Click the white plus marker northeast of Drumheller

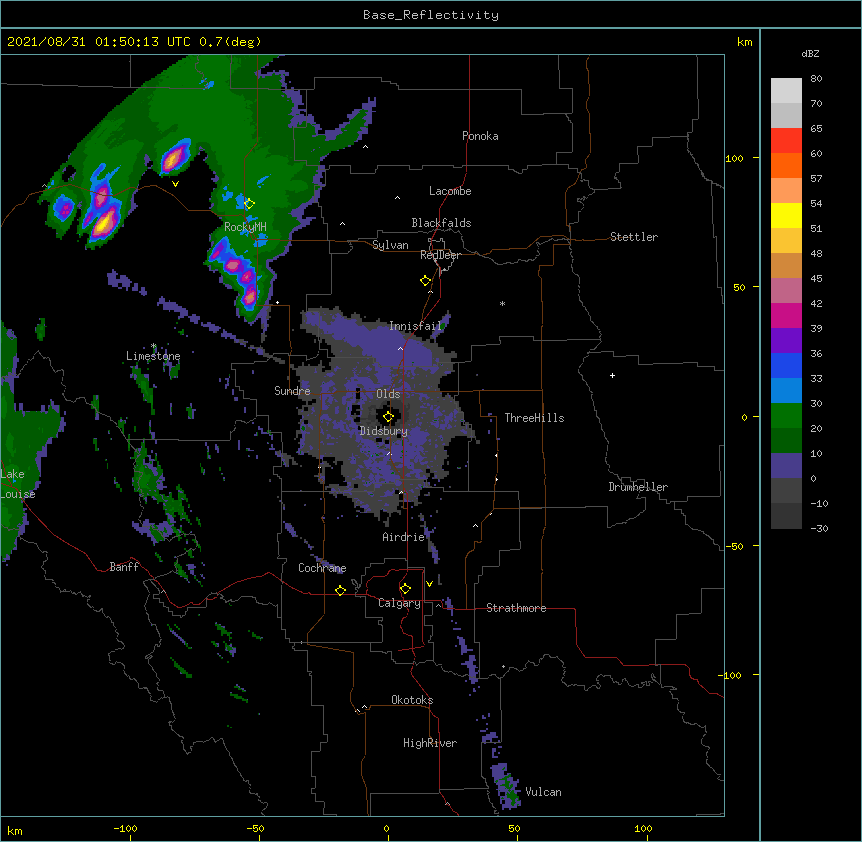tap(612, 375)
